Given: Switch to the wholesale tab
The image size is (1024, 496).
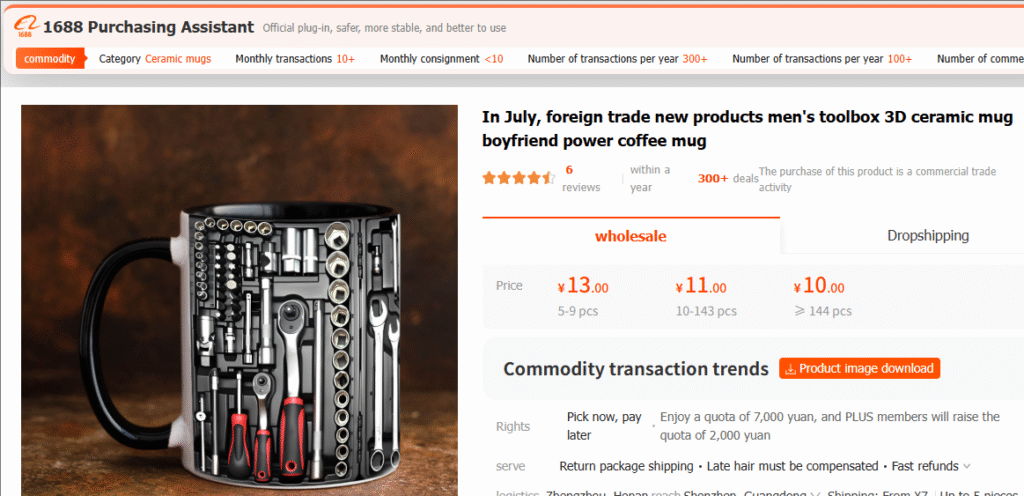Looking at the screenshot, I should [631, 236].
